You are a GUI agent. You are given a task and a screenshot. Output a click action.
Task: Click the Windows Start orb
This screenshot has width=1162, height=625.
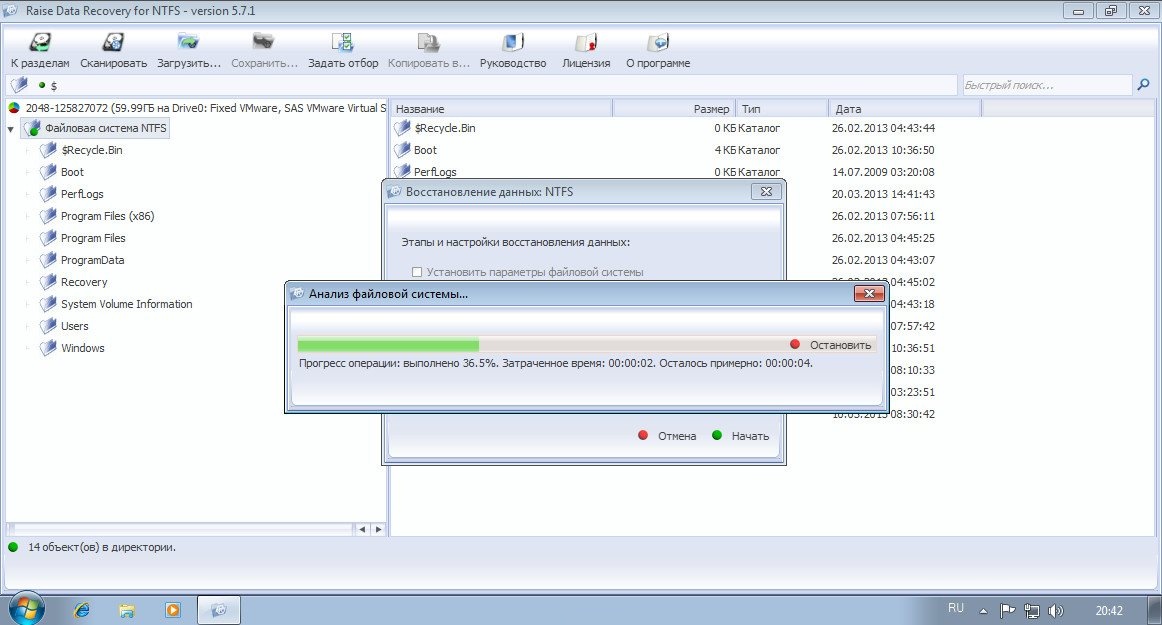27,609
